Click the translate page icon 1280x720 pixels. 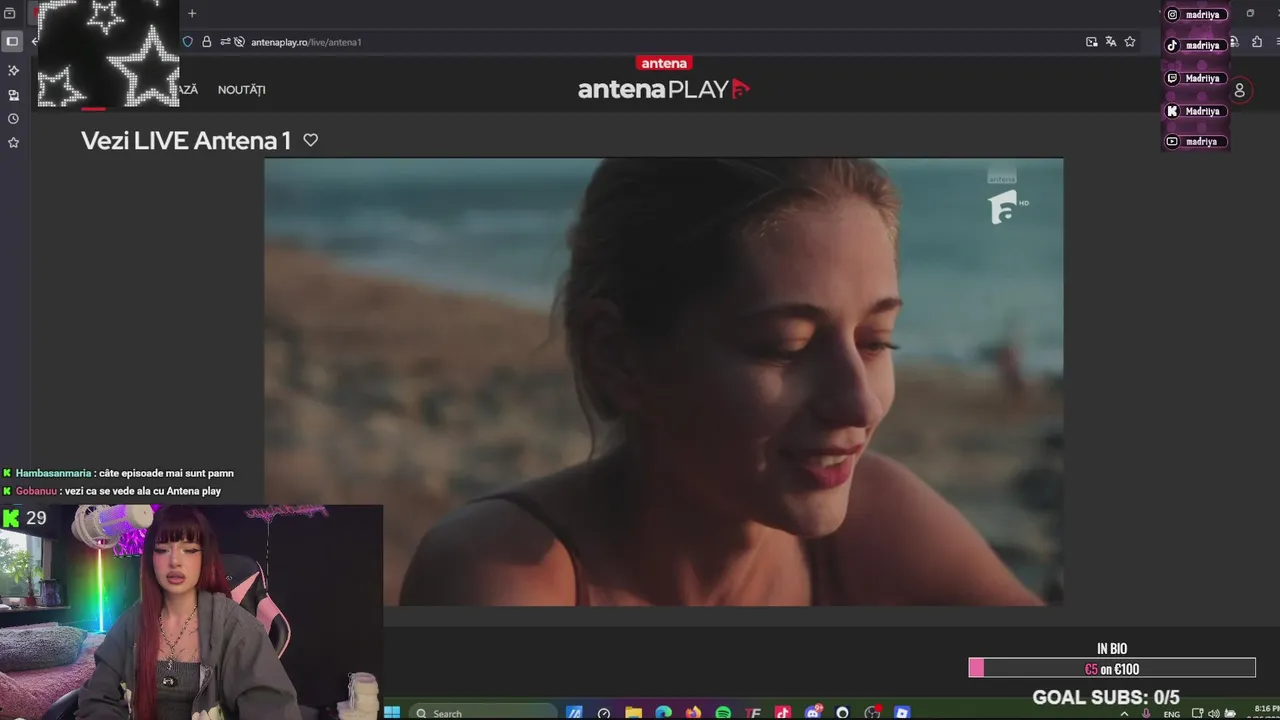(1110, 42)
